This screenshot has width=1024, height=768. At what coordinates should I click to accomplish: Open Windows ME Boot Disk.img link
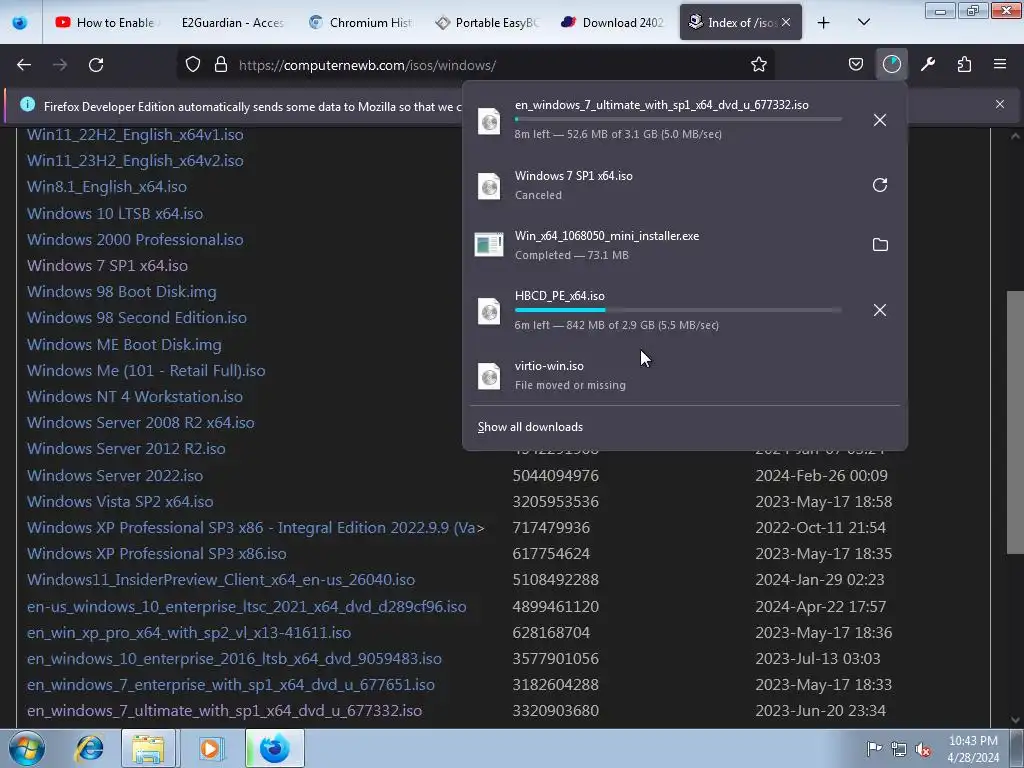124,345
